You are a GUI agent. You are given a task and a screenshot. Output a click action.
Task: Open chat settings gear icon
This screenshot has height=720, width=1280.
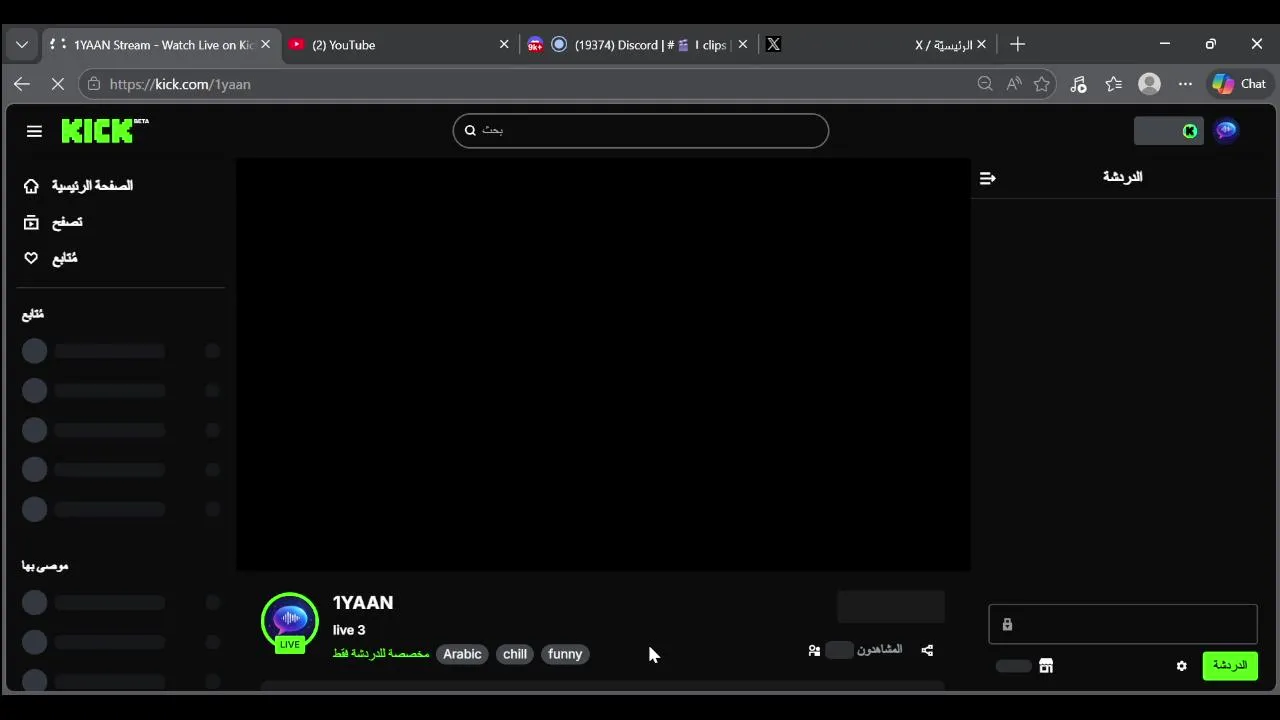click(1181, 666)
